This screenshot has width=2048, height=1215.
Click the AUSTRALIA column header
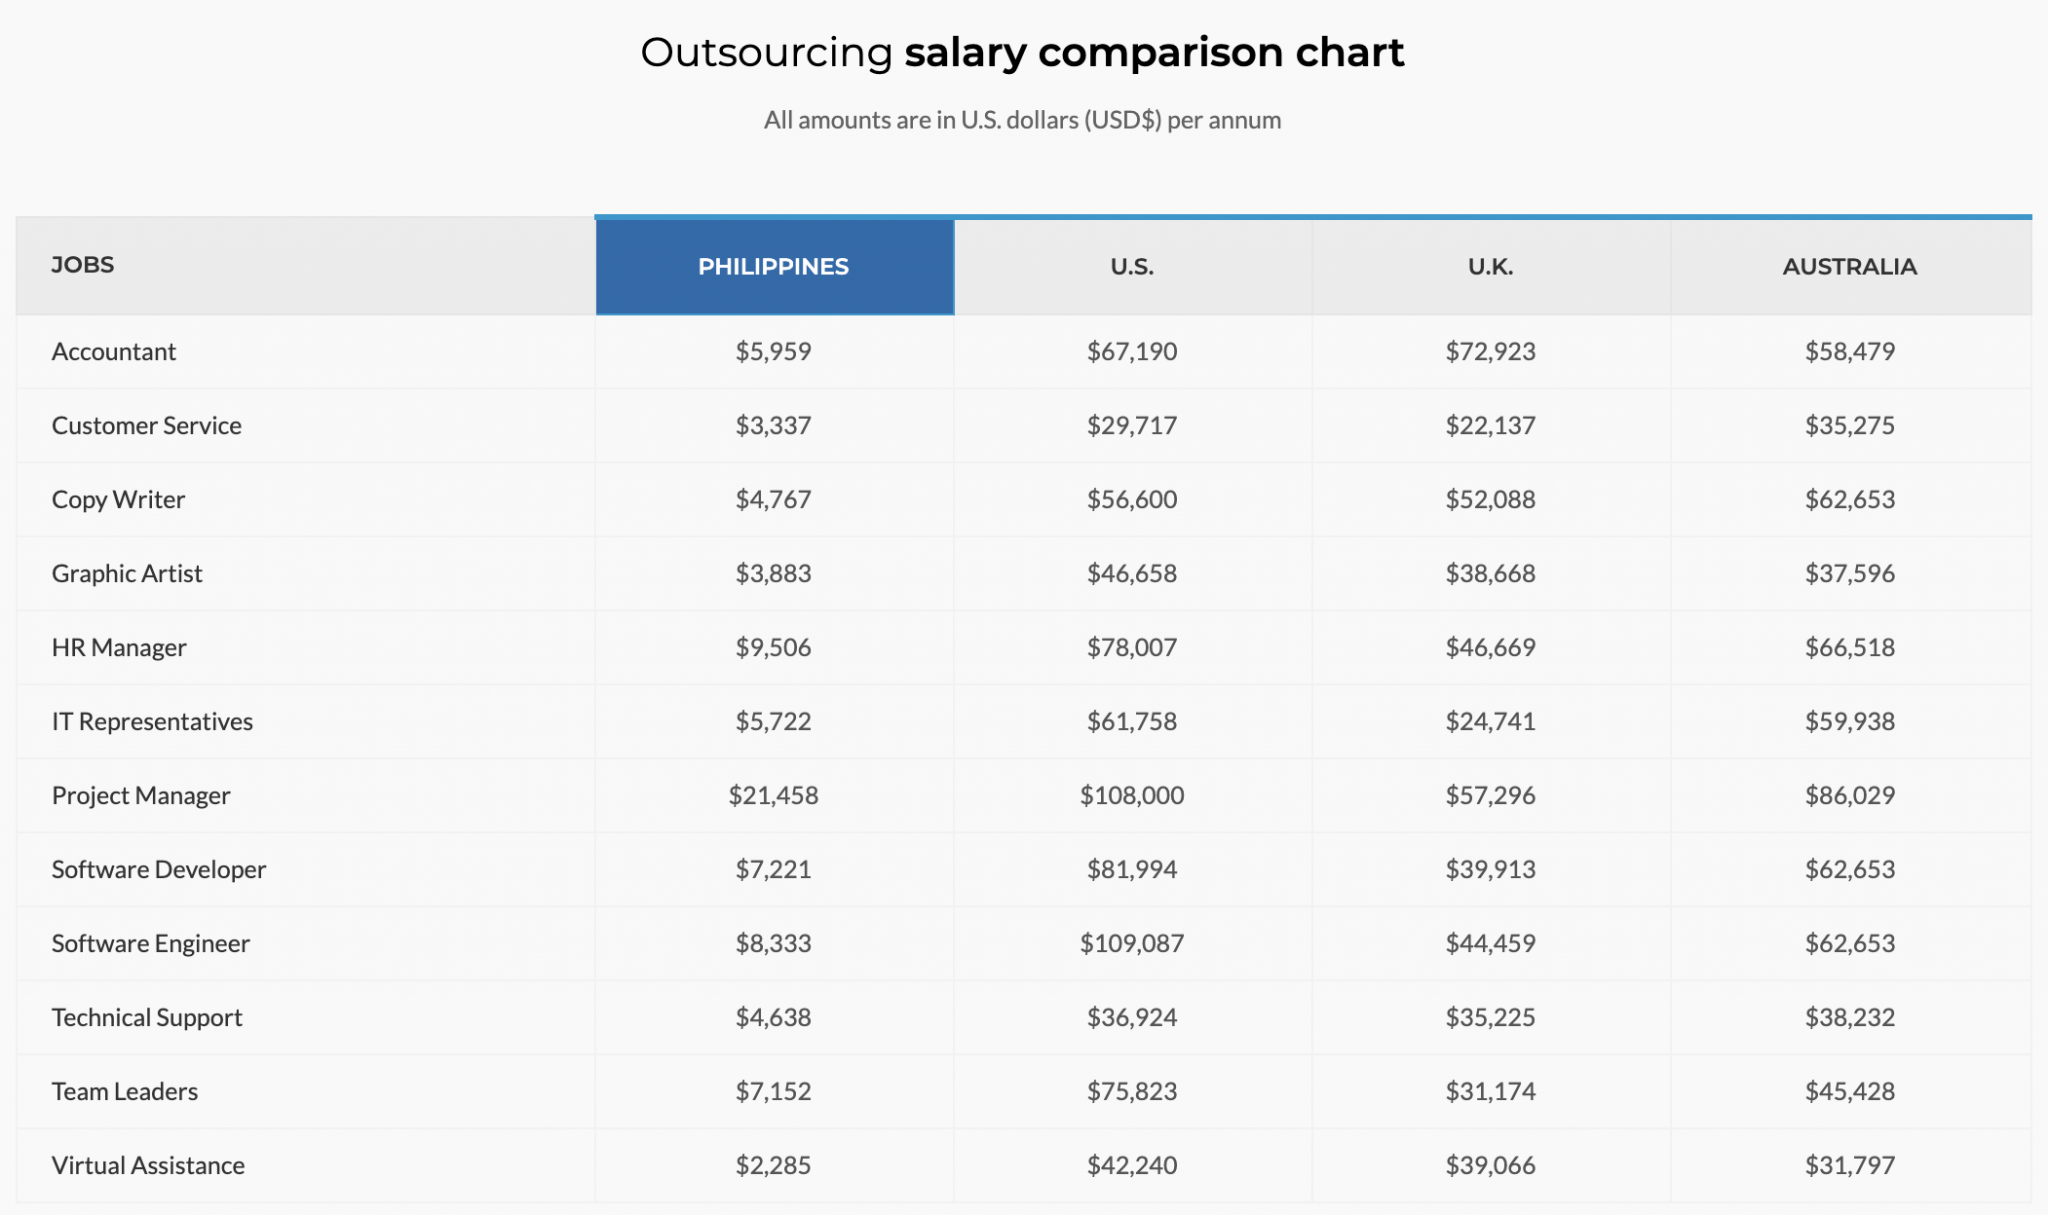coord(1849,267)
